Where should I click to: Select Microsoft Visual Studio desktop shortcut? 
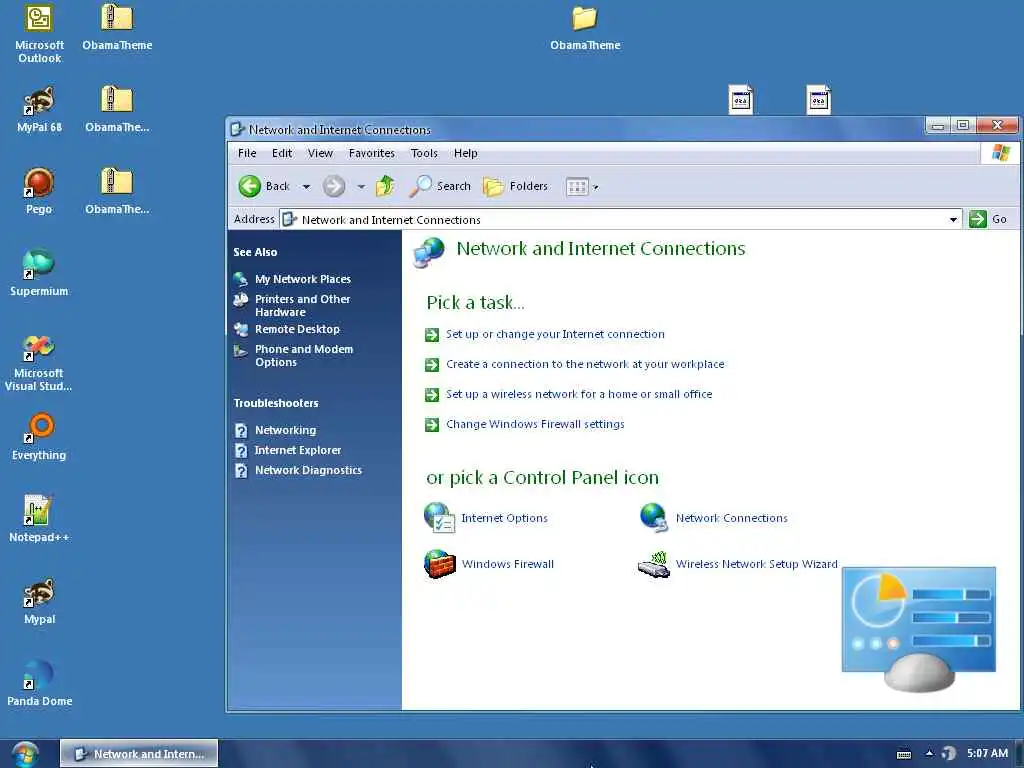point(39,362)
